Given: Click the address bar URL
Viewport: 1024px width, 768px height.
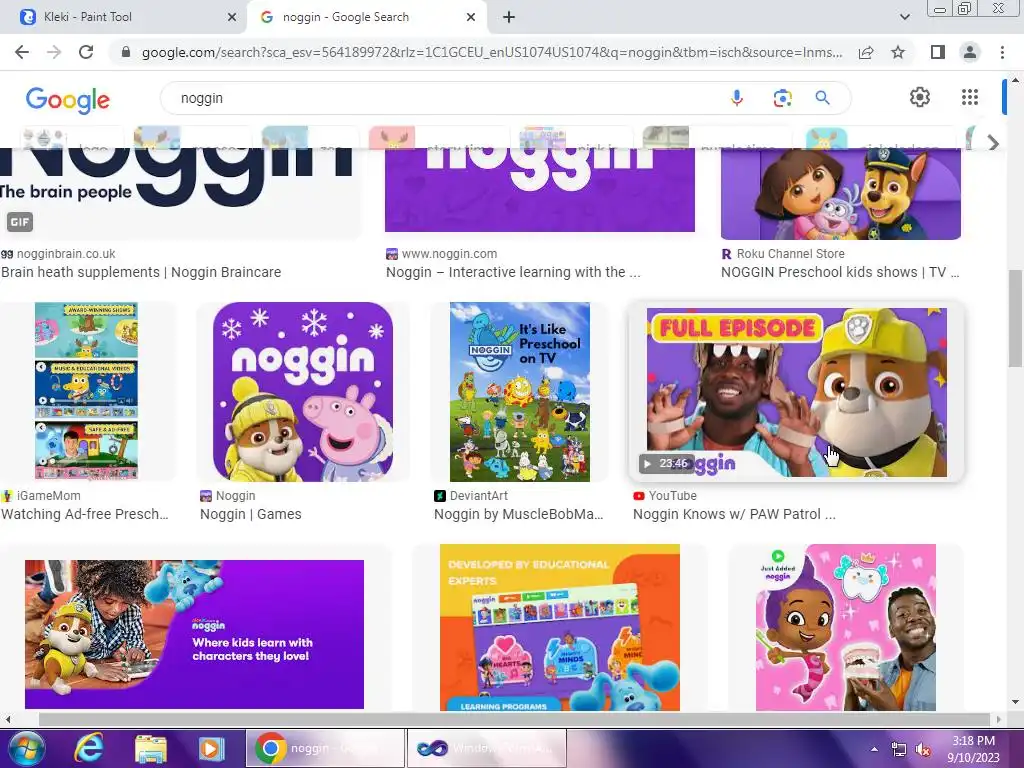Looking at the screenshot, I should point(492,52).
